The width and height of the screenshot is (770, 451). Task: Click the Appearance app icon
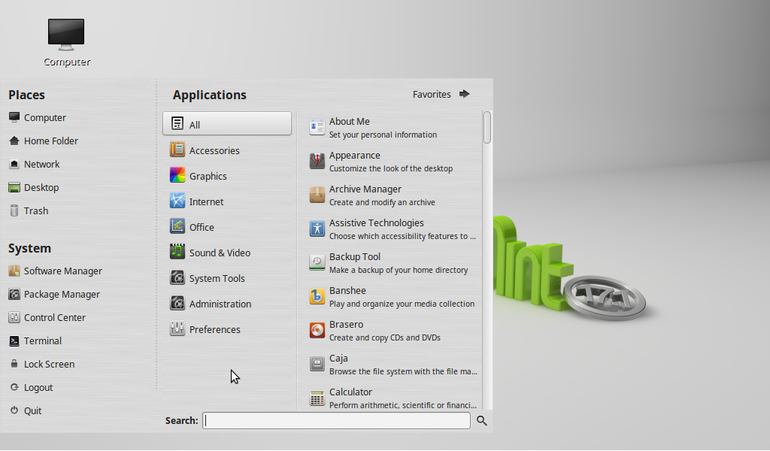317,161
